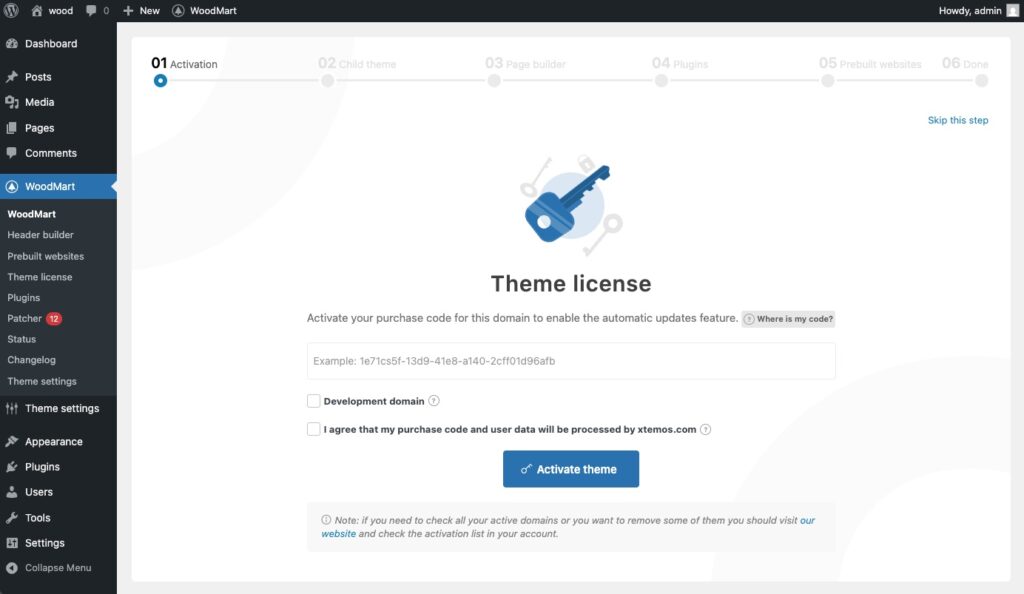
Task: Click the active Activation step dot
Action: click(x=160, y=81)
